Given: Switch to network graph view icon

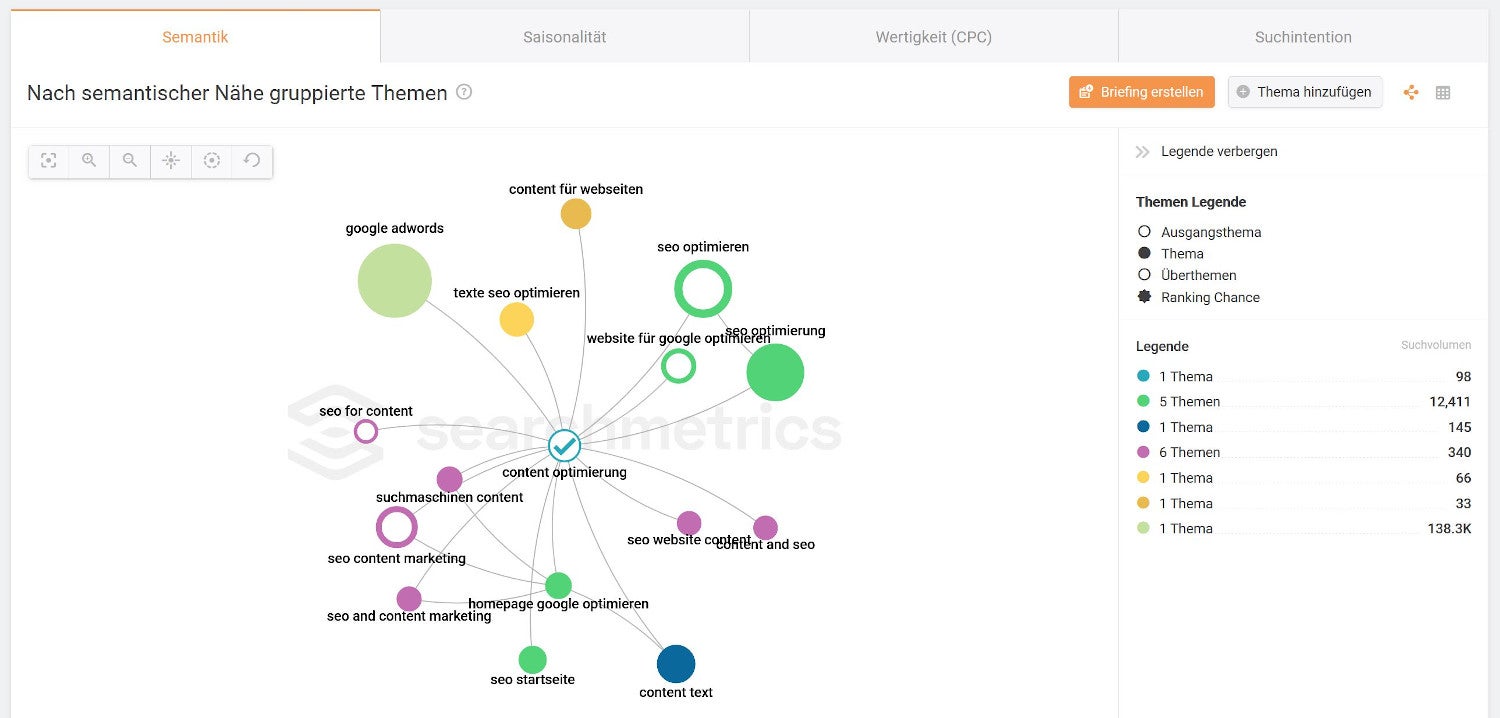Looking at the screenshot, I should (1411, 92).
